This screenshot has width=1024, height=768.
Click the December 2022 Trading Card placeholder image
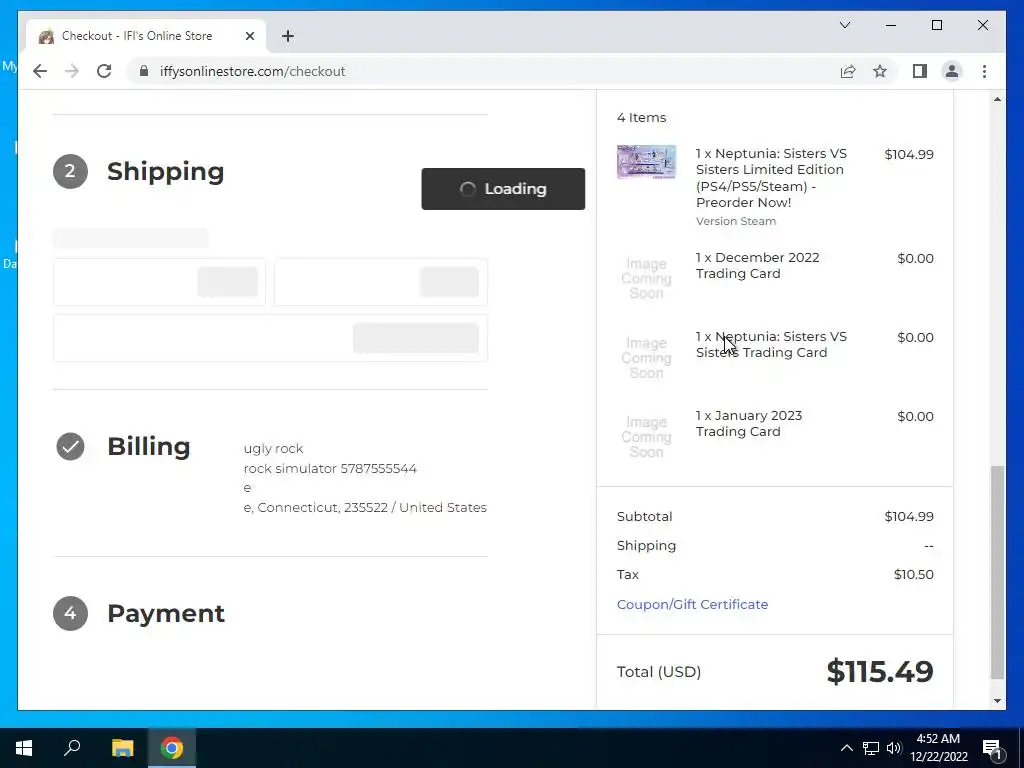pyautogui.click(x=647, y=278)
